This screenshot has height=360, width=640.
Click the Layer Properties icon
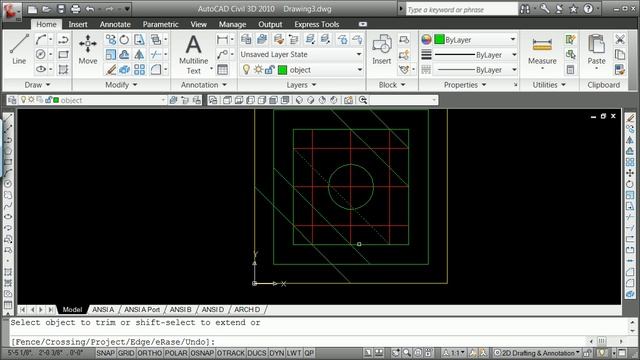click(246, 39)
